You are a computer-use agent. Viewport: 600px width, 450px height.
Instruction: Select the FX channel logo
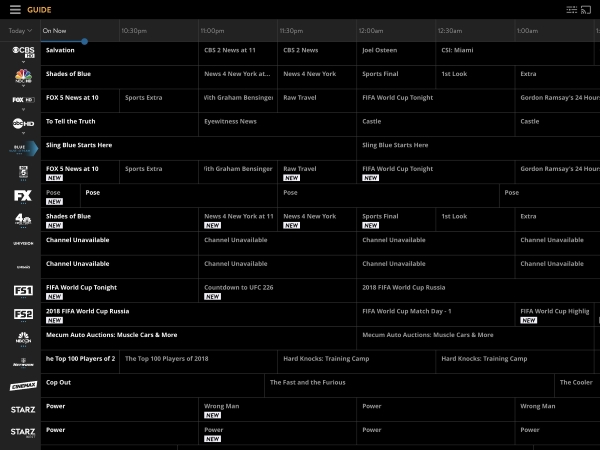[x=22, y=196]
